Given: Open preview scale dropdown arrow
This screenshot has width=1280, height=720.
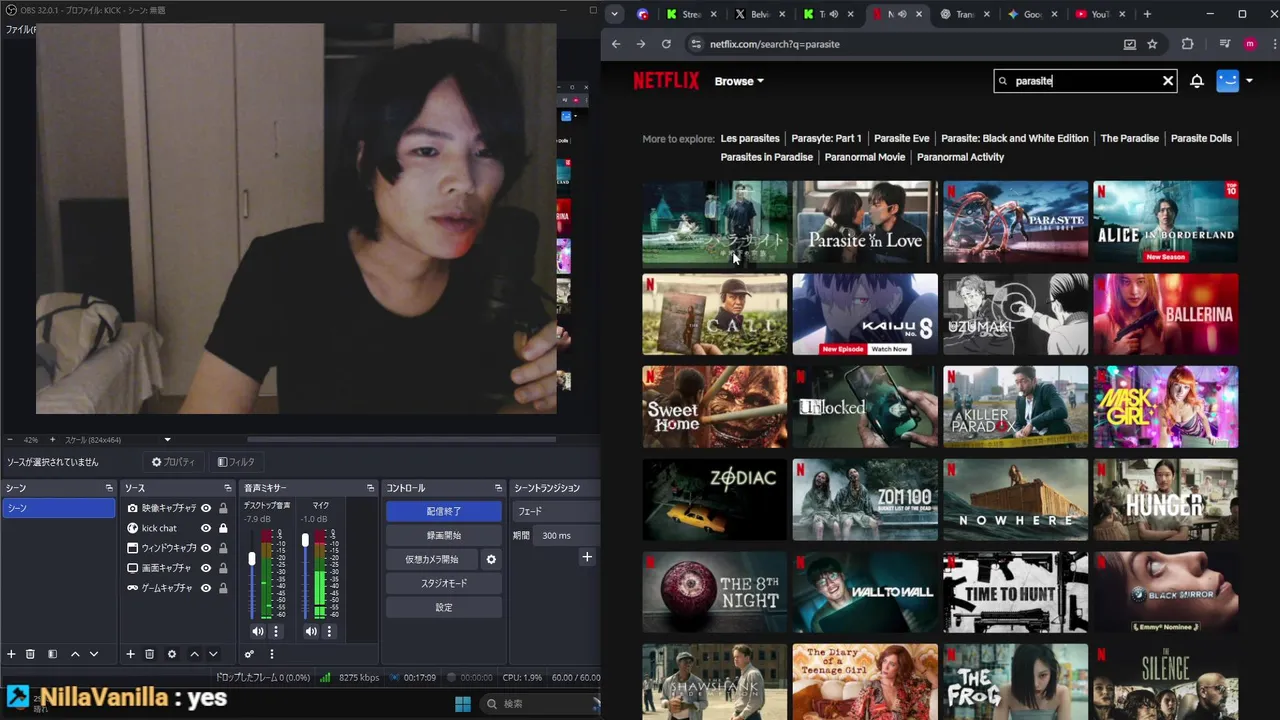Looking at the screenshot, I should [x=167, y=440].
